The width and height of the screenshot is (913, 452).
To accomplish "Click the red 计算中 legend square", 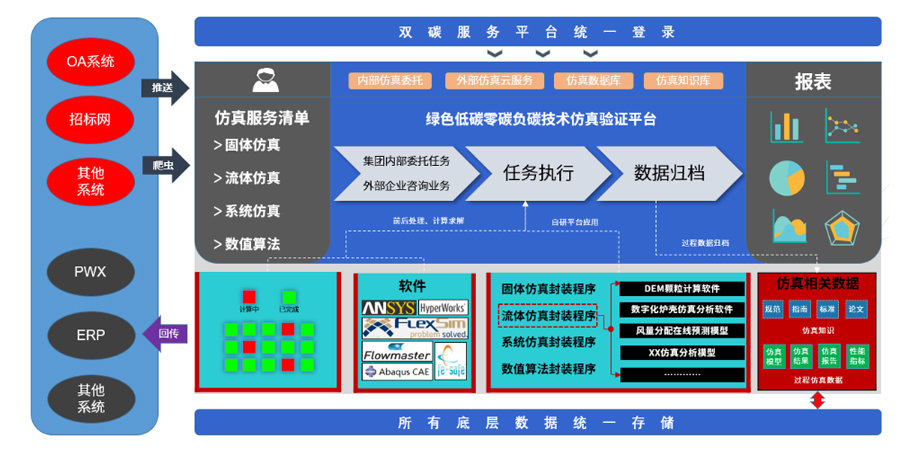I will [x=248, y=296].
